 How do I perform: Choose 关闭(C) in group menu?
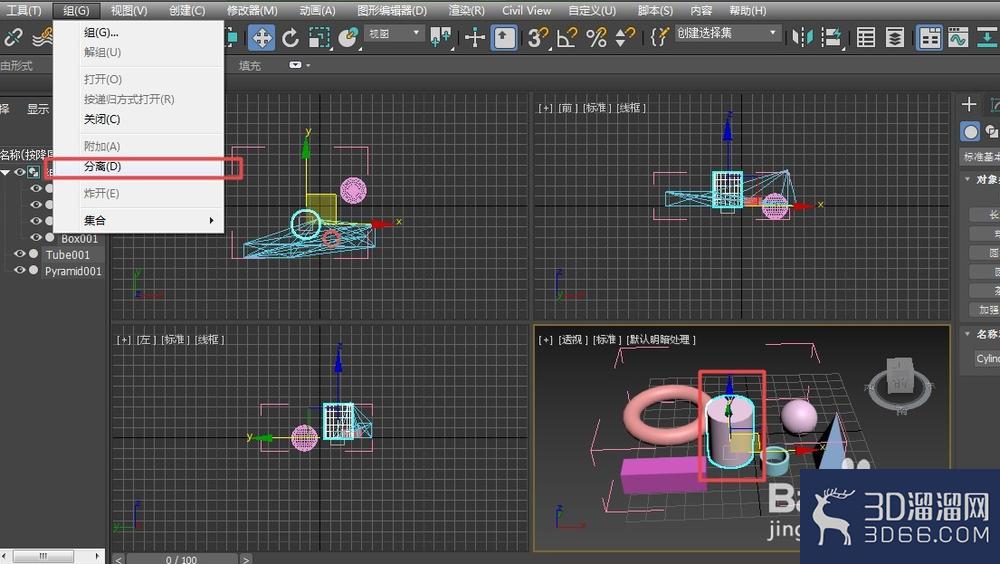coord(138,119)
